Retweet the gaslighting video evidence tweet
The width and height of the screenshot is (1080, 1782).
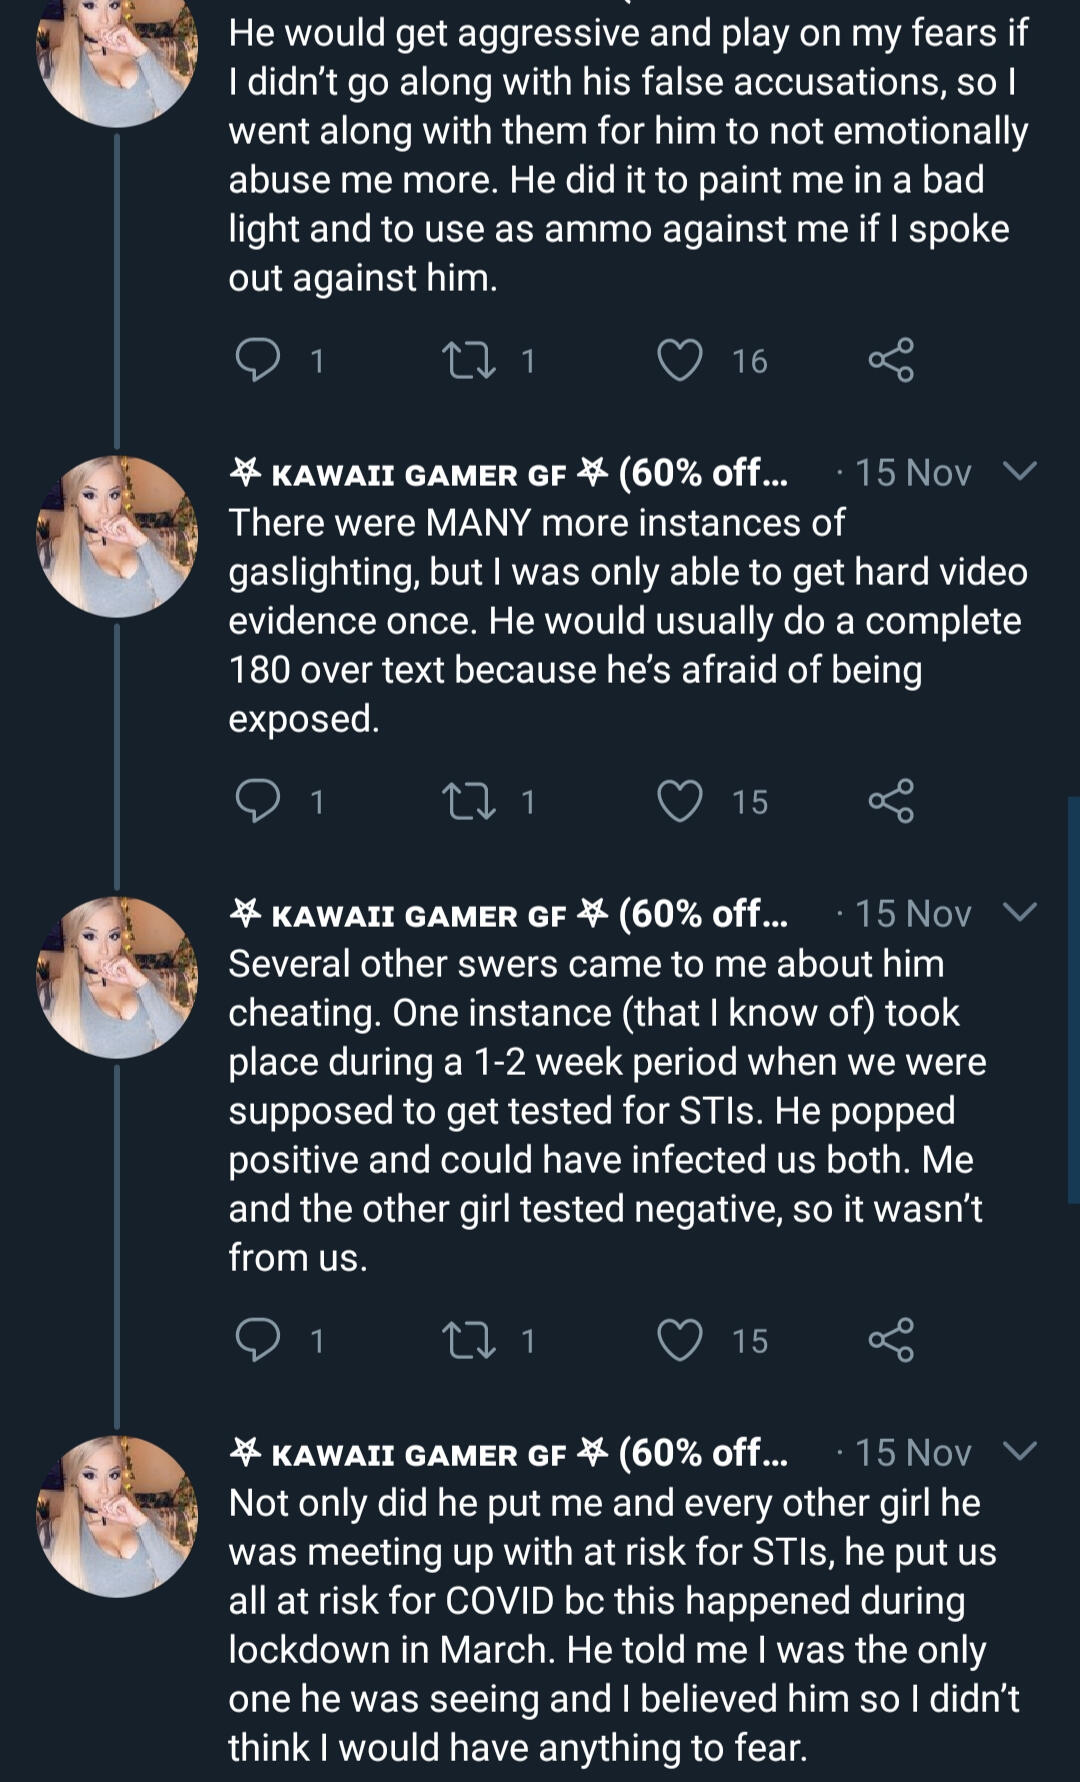[x=469, y=802]
